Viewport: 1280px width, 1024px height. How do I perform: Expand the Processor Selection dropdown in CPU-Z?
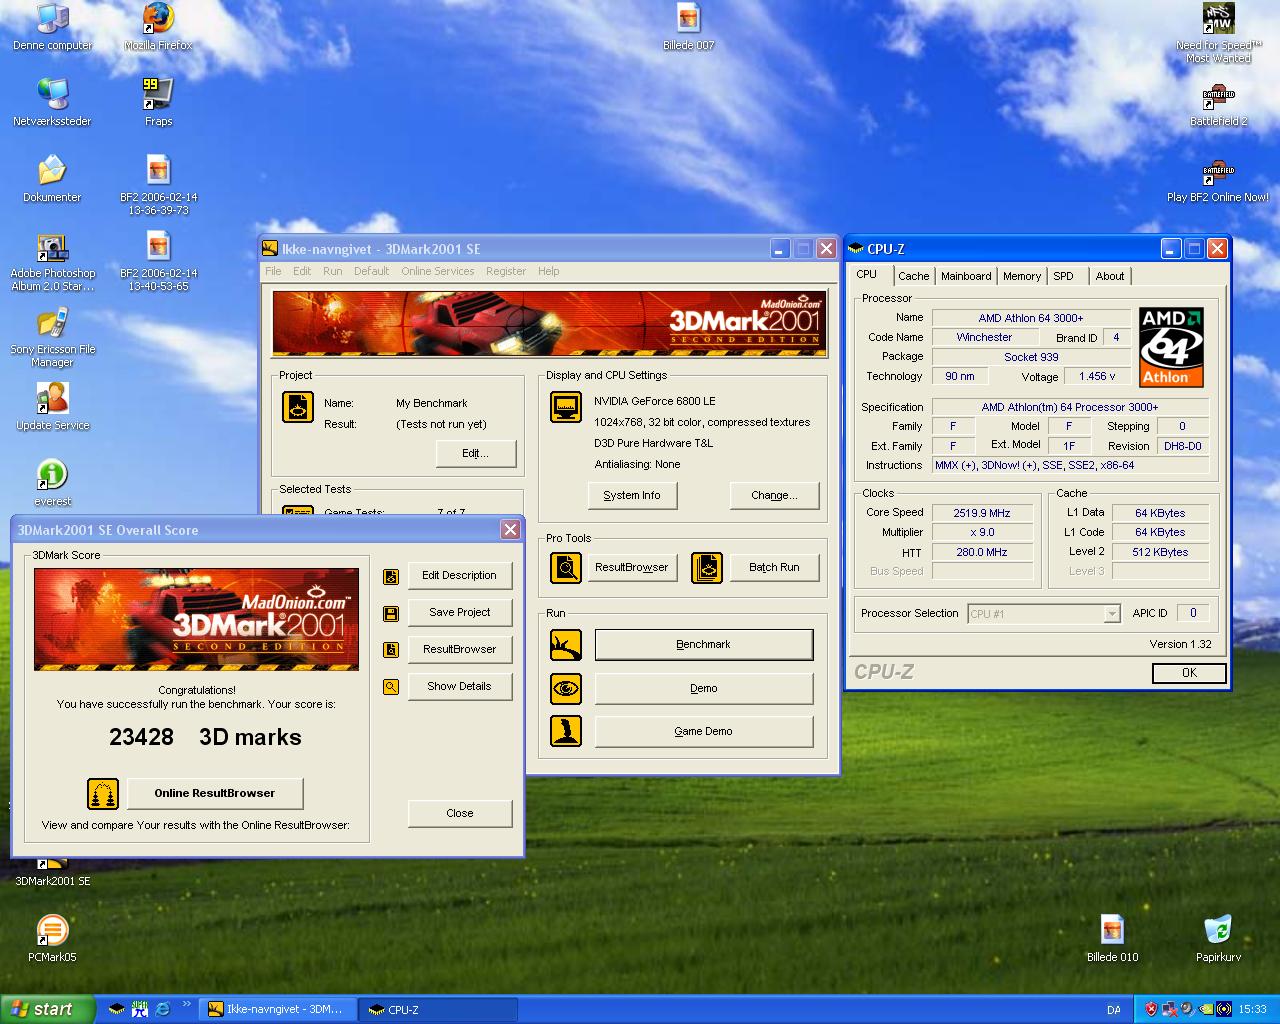click(1111, 614)
